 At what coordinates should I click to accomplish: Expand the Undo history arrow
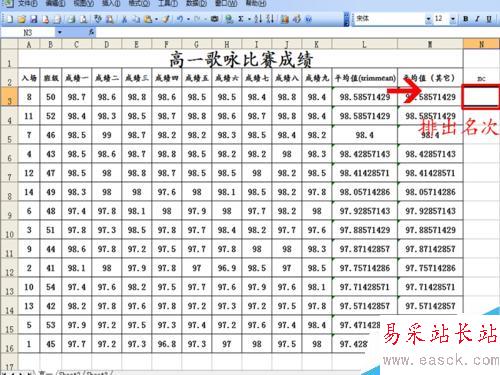(188, 19)
